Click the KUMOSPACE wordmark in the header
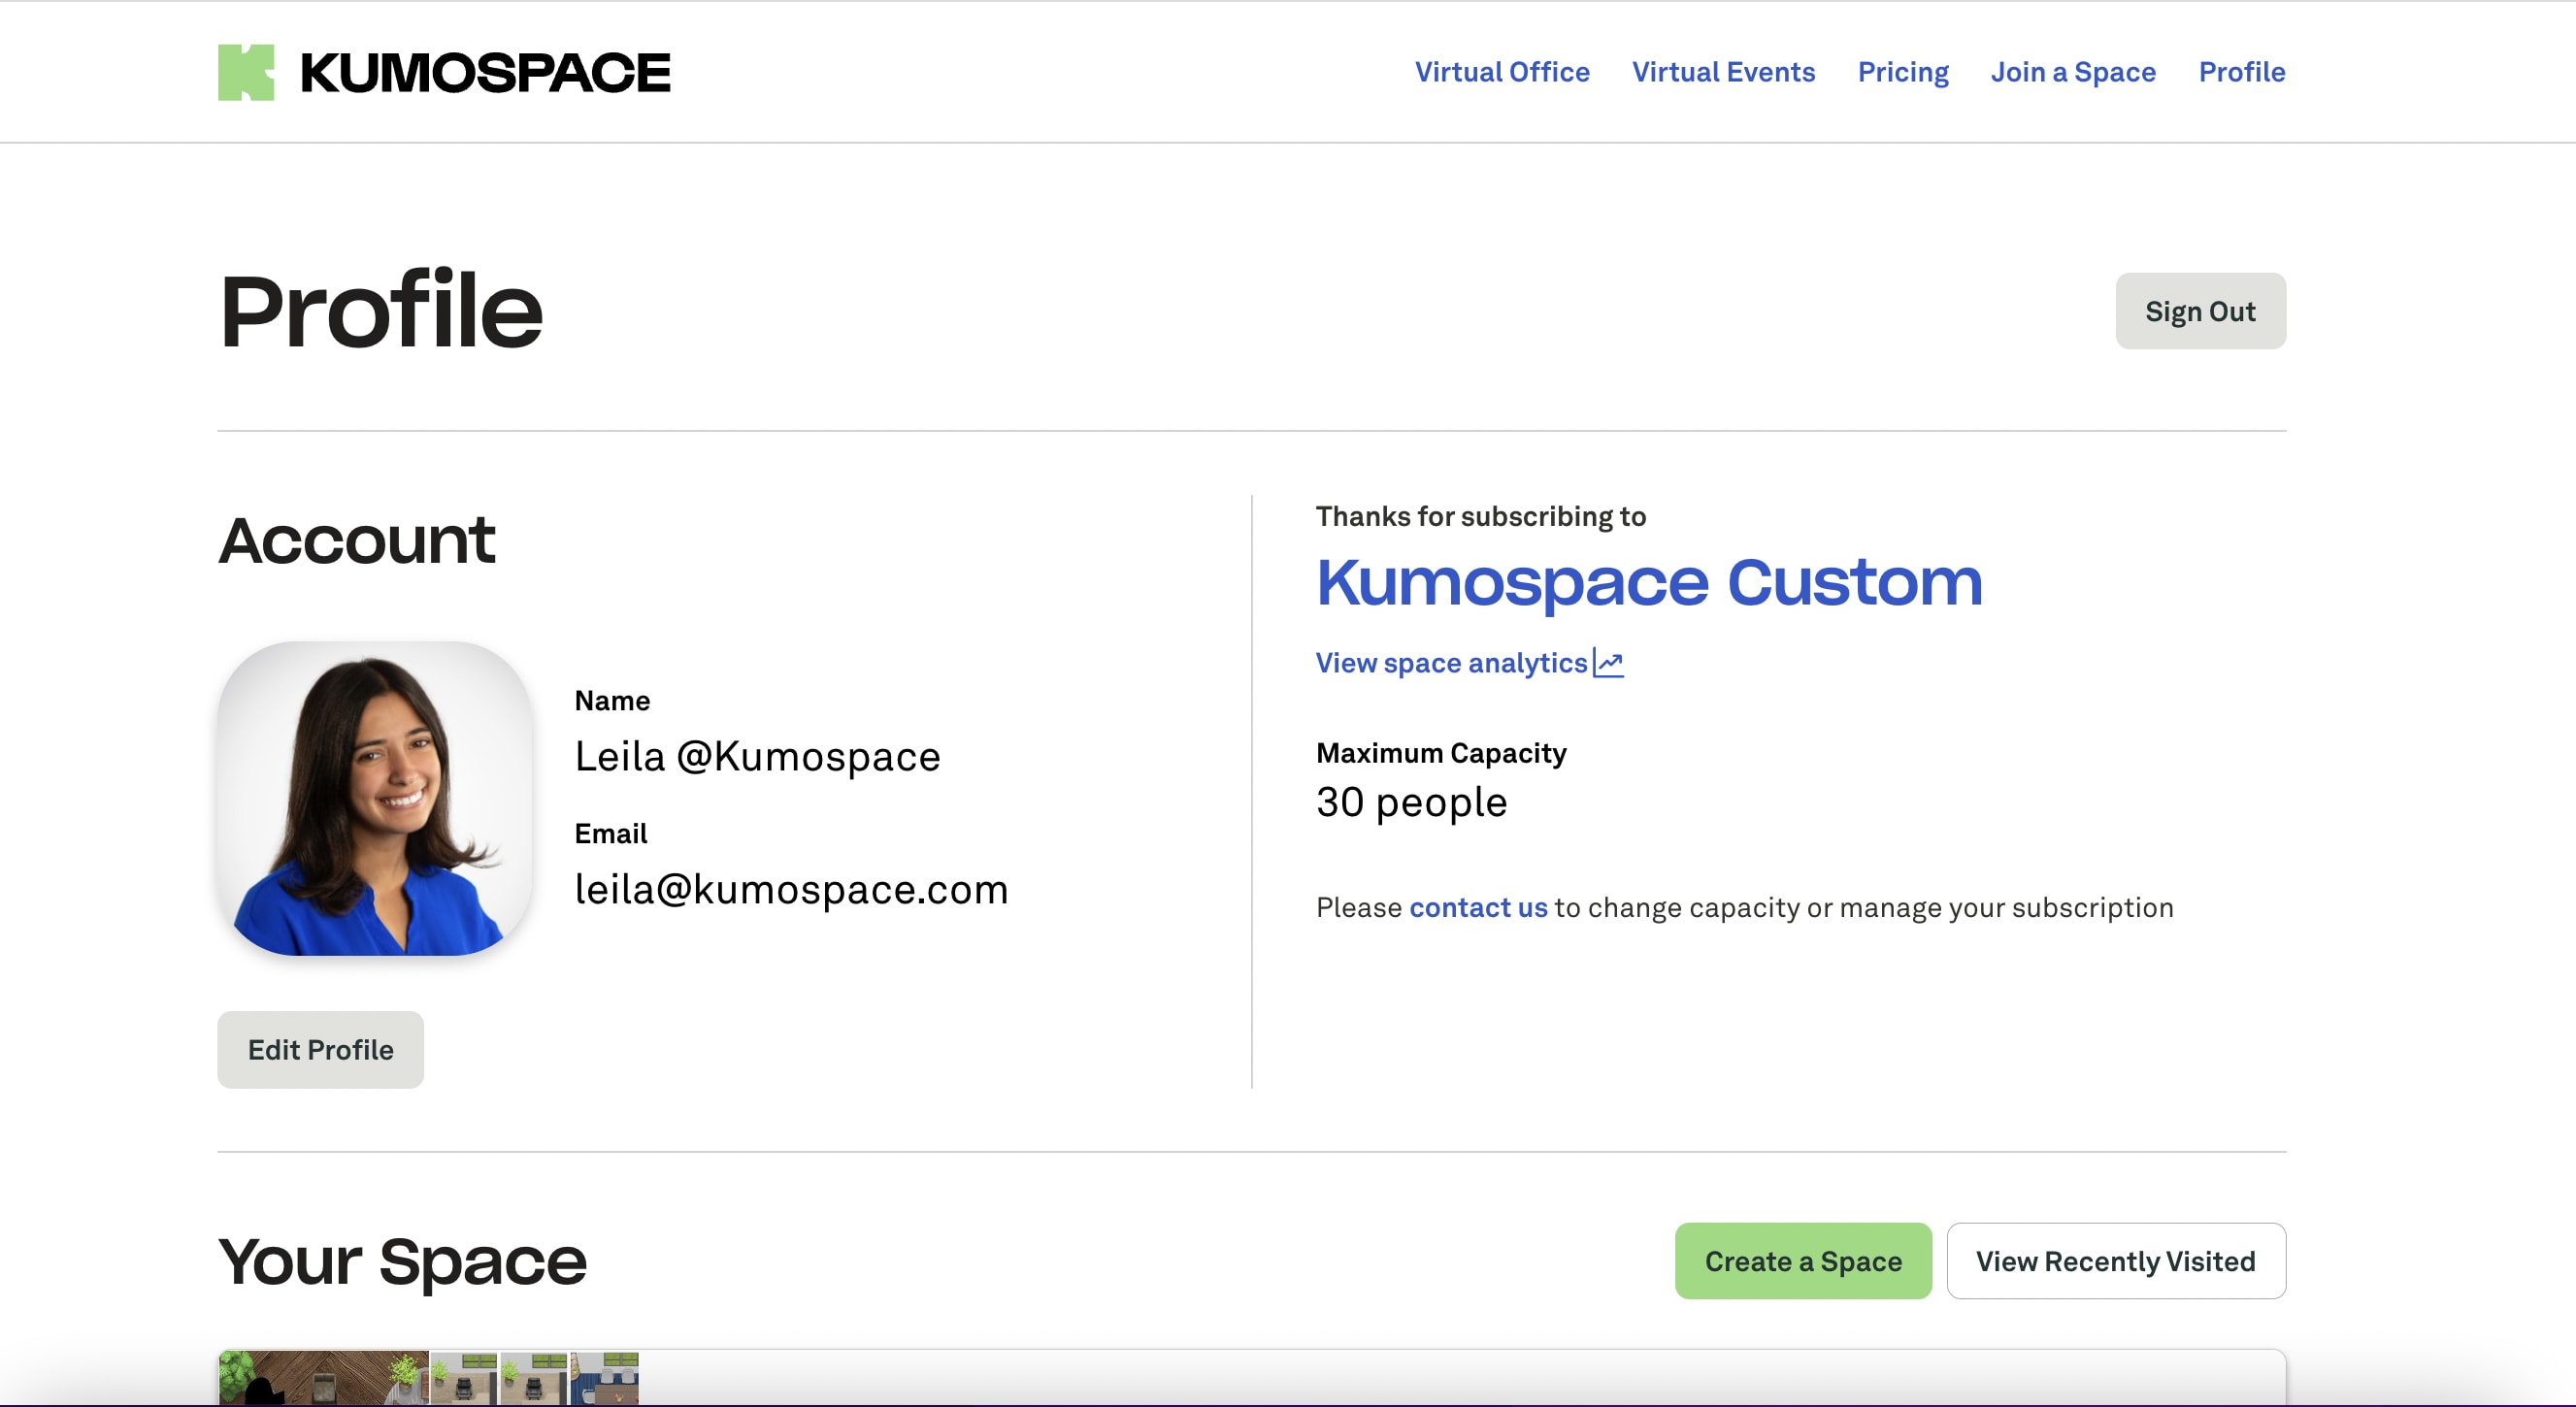 pos(485,73)
